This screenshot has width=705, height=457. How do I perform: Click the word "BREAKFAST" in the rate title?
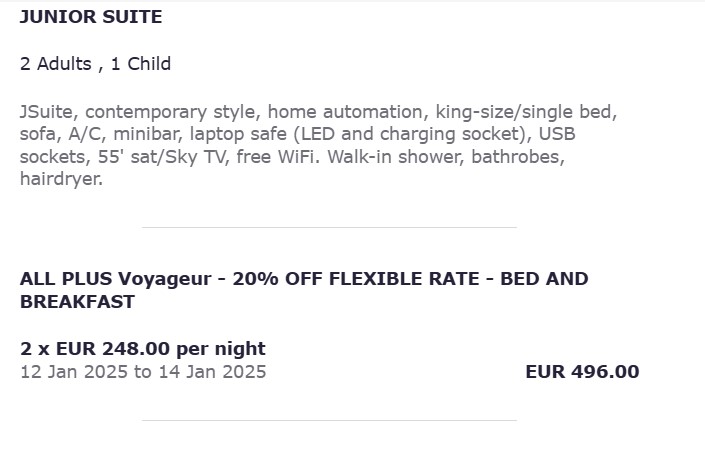[x=77, y=302]
